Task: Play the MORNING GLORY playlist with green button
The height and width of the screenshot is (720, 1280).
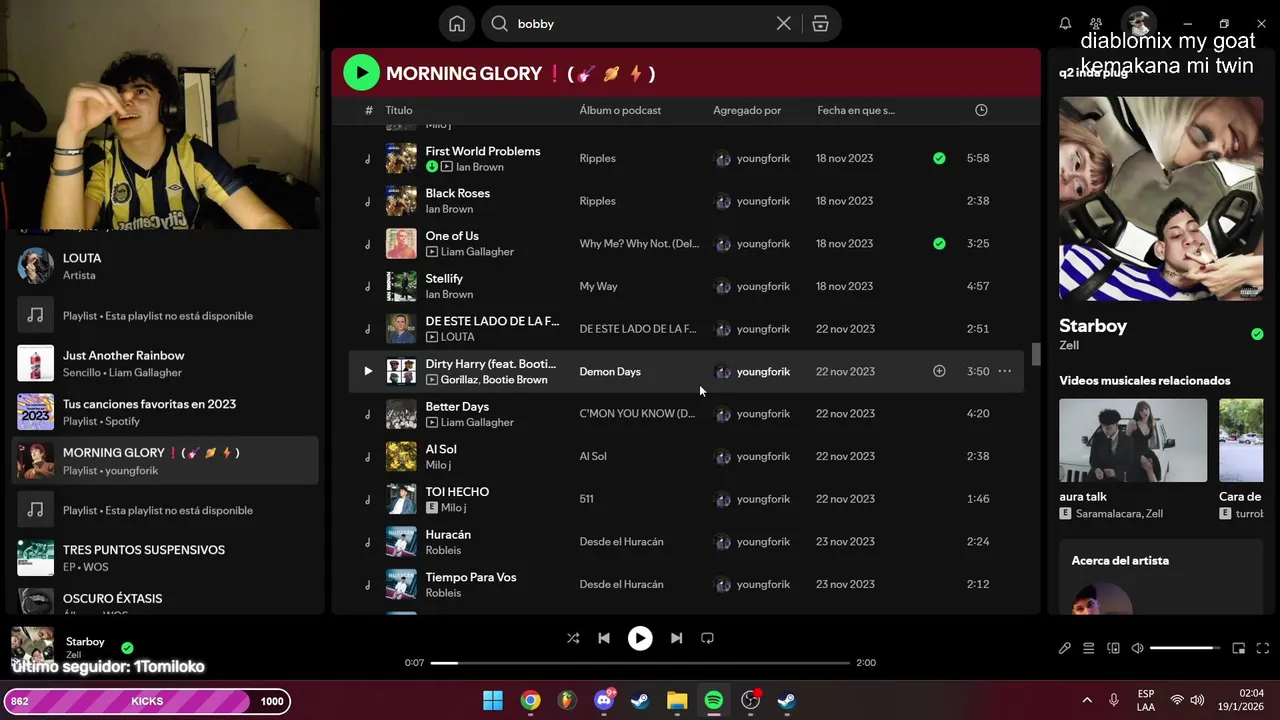Action: coord(361,72)
